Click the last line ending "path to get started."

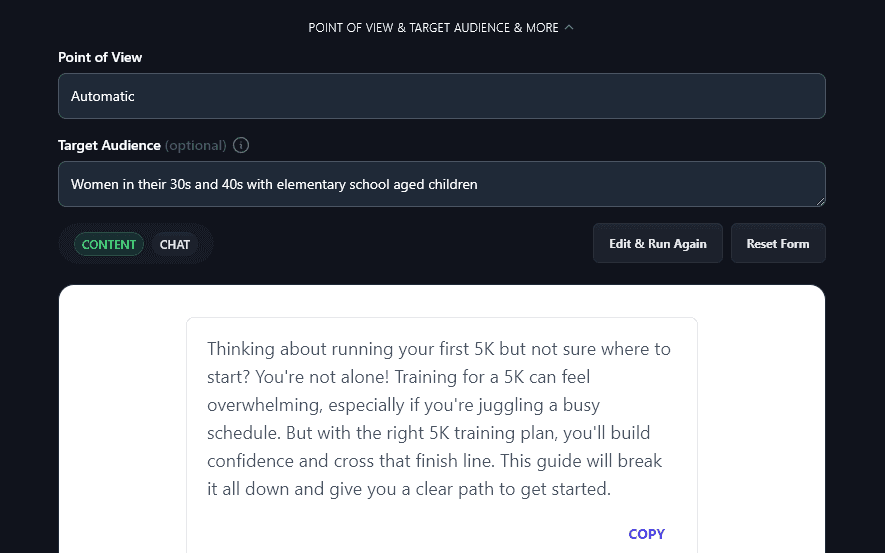point(408,490)
